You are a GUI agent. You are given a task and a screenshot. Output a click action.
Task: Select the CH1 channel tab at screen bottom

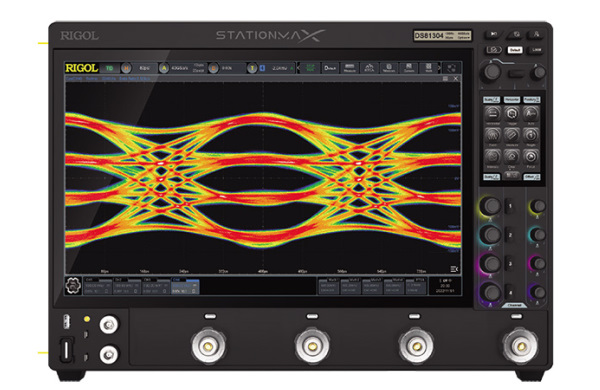click(x=98, y=286)
